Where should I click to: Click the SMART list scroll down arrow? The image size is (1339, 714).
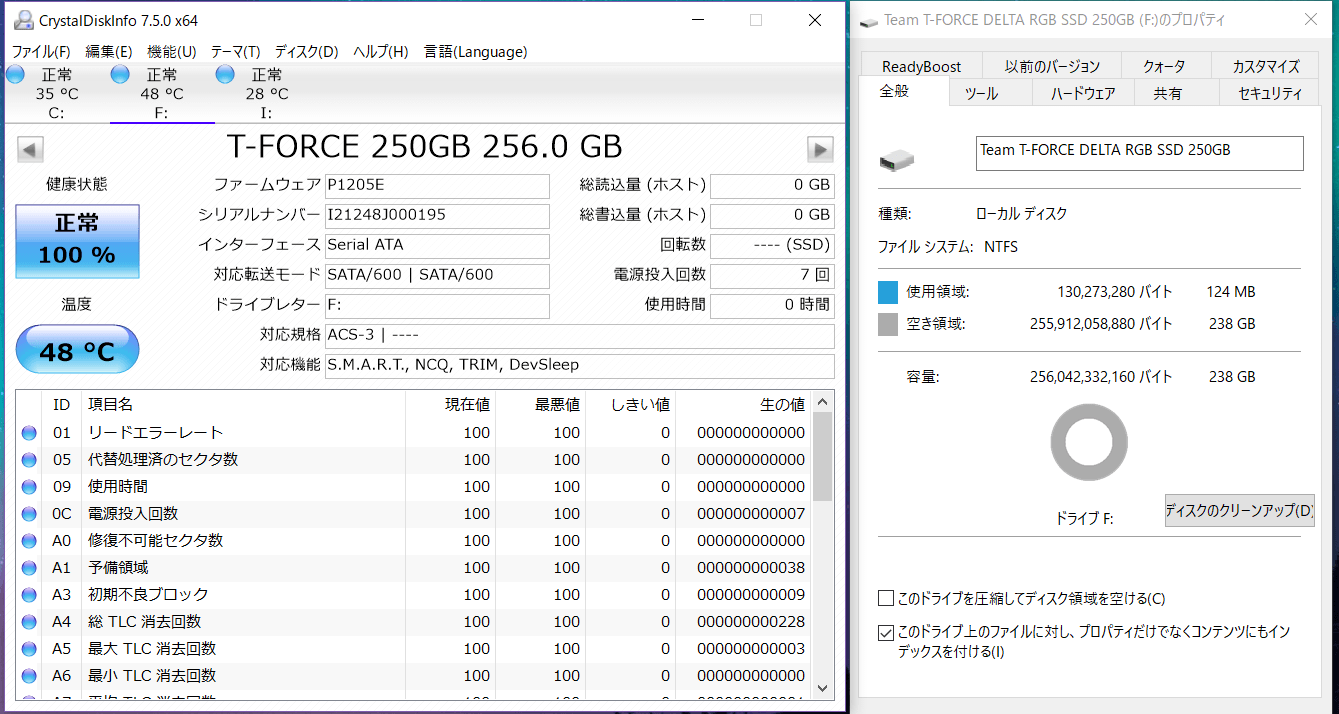coord(823,688)
